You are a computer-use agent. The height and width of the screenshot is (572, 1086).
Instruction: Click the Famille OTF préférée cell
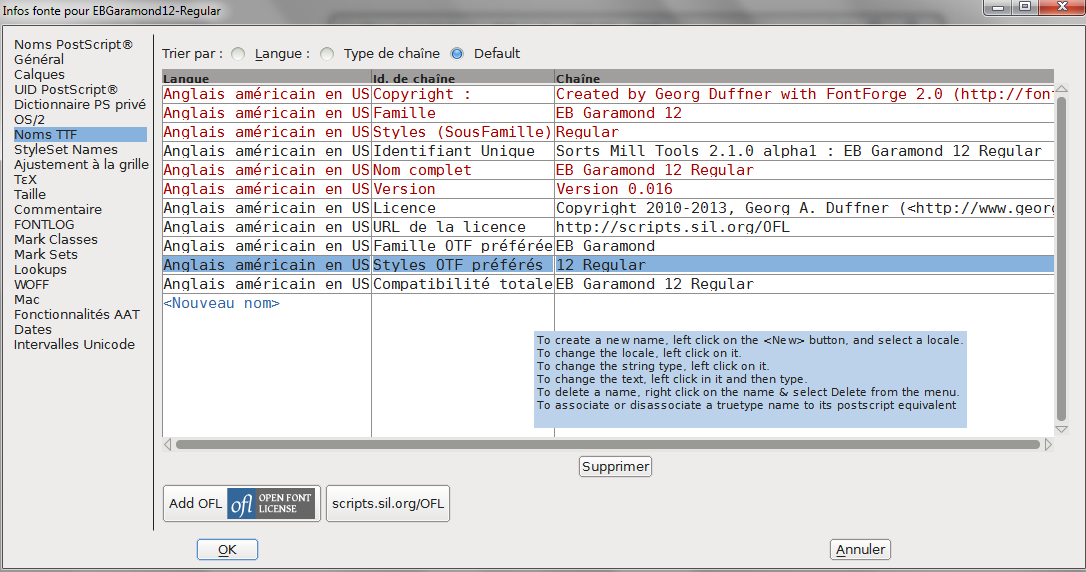(x=463, y=246)
